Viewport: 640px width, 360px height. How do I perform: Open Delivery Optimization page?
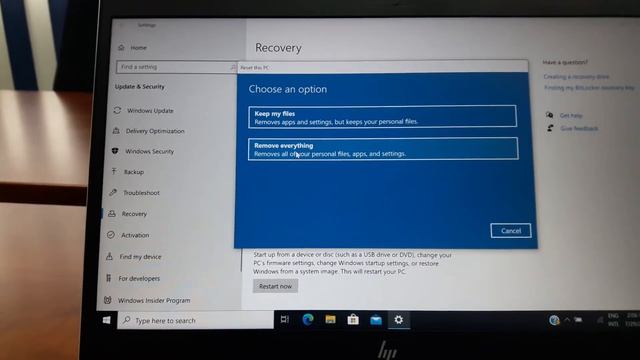155,131
